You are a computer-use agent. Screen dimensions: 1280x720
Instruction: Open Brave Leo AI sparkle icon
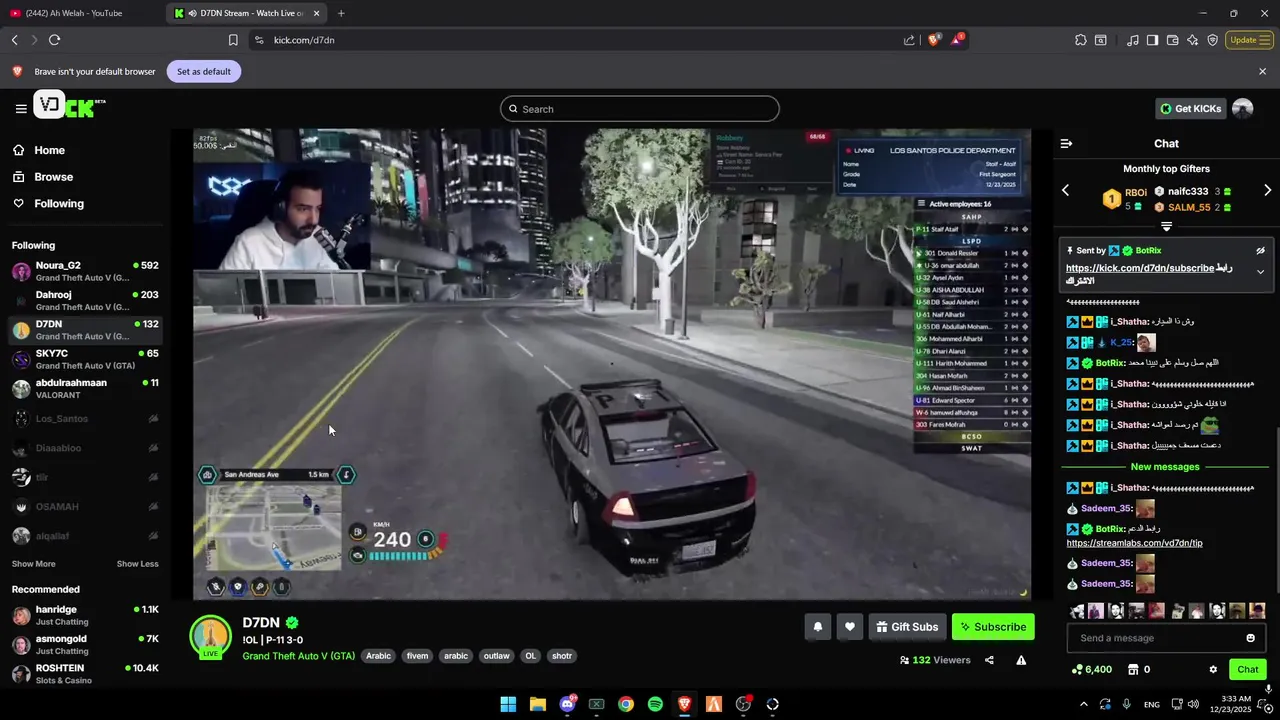pyautogui.click(x=1192, y=40)
